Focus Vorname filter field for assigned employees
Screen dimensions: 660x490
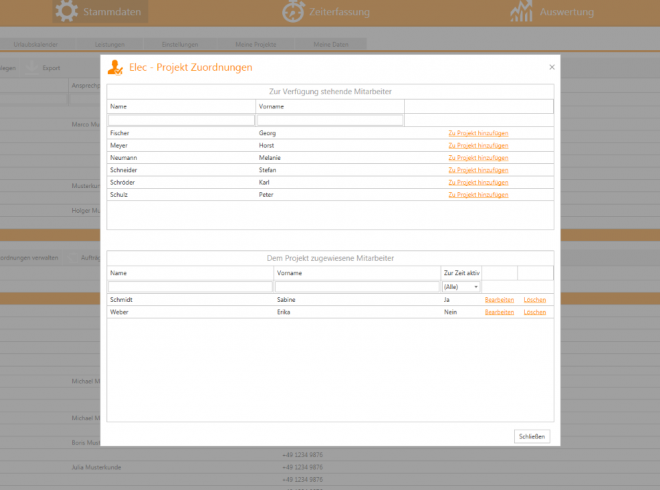click(x=357, y=287)
